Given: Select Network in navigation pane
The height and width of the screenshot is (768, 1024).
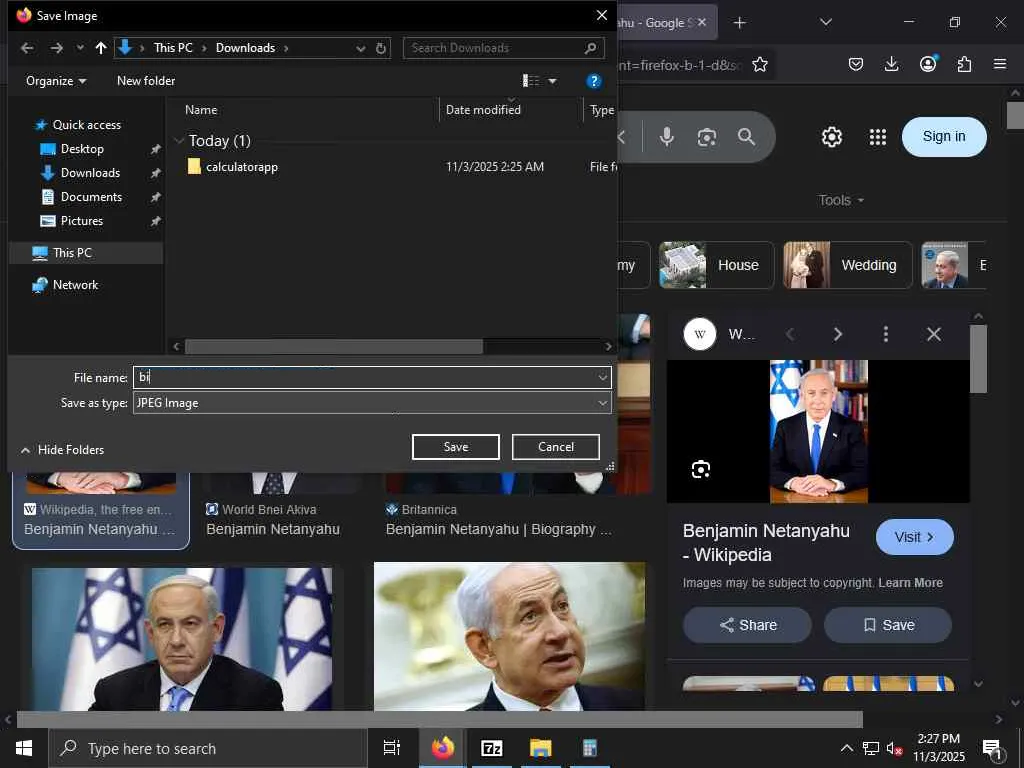Looking at the screenshot, I should coord(75,285).
